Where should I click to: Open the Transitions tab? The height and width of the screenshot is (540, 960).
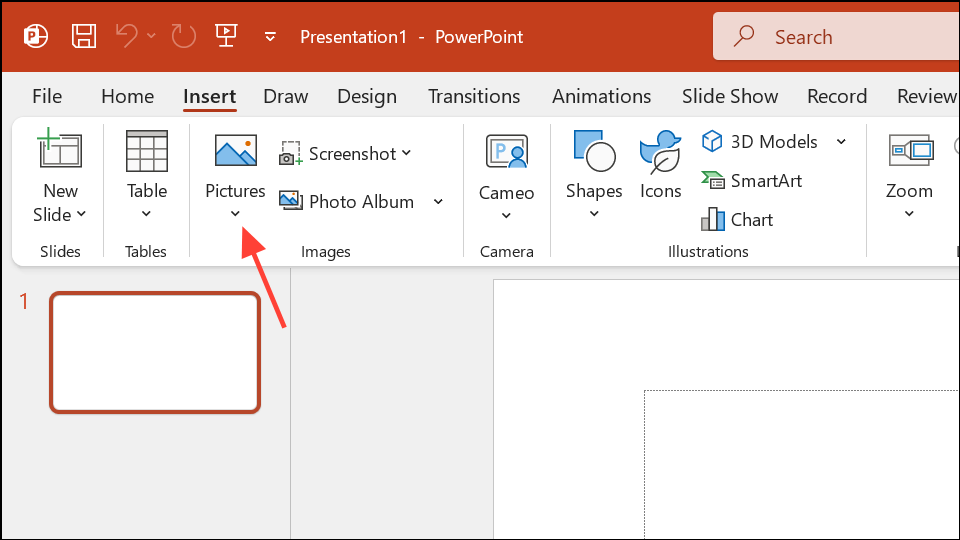pos(474,96)
